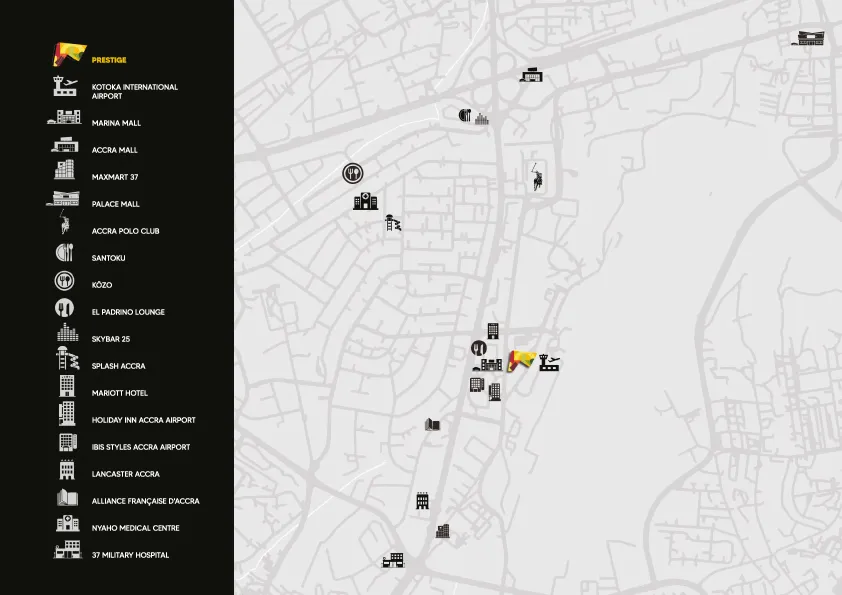Click the "ACCRA MALL" legend label
This screenshot has width=842, height=595.
pyautogui.click(x=114, y=150)
